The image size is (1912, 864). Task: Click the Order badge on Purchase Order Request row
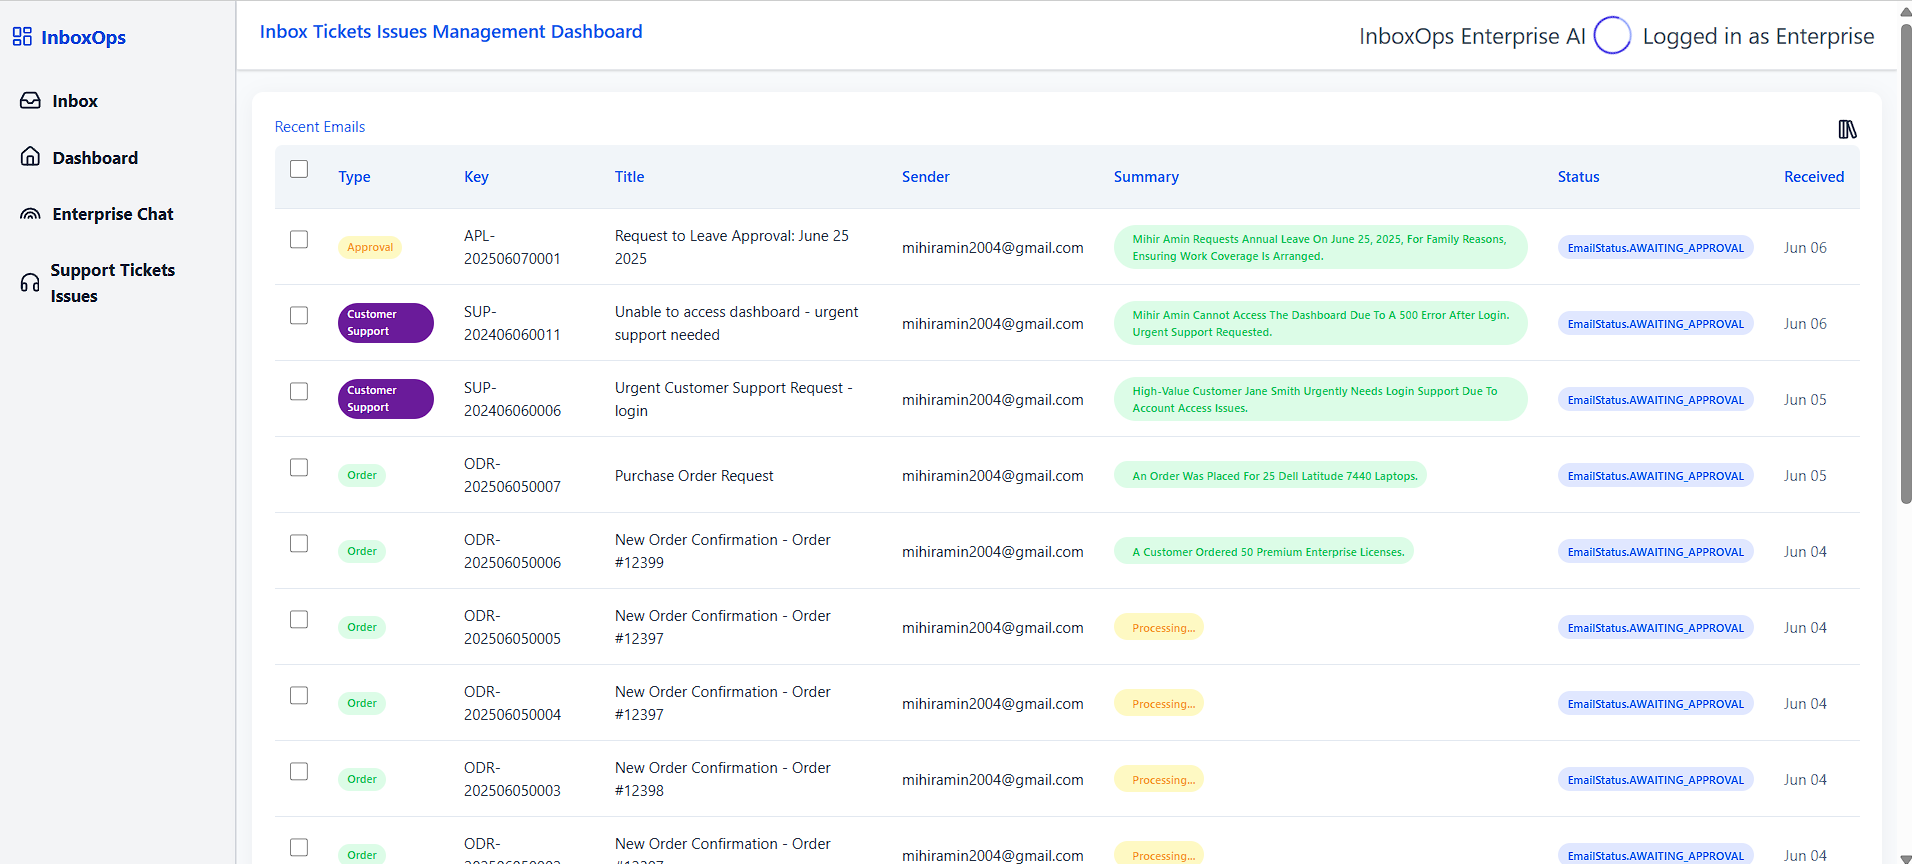coord(362,475)
